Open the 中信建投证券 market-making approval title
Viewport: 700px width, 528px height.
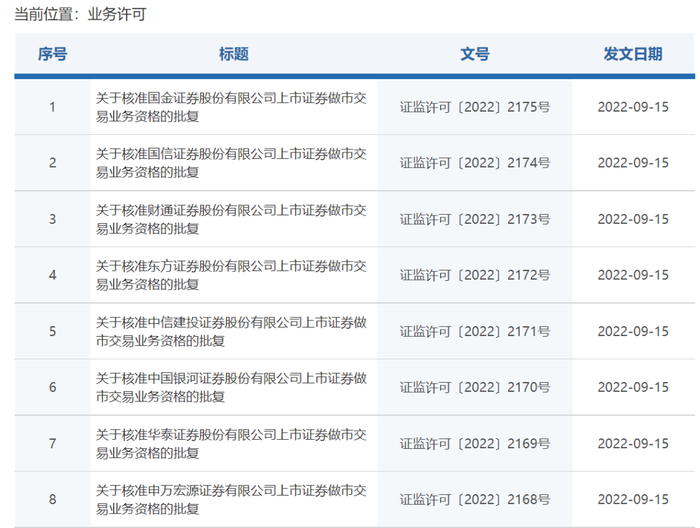coord(231,331)
